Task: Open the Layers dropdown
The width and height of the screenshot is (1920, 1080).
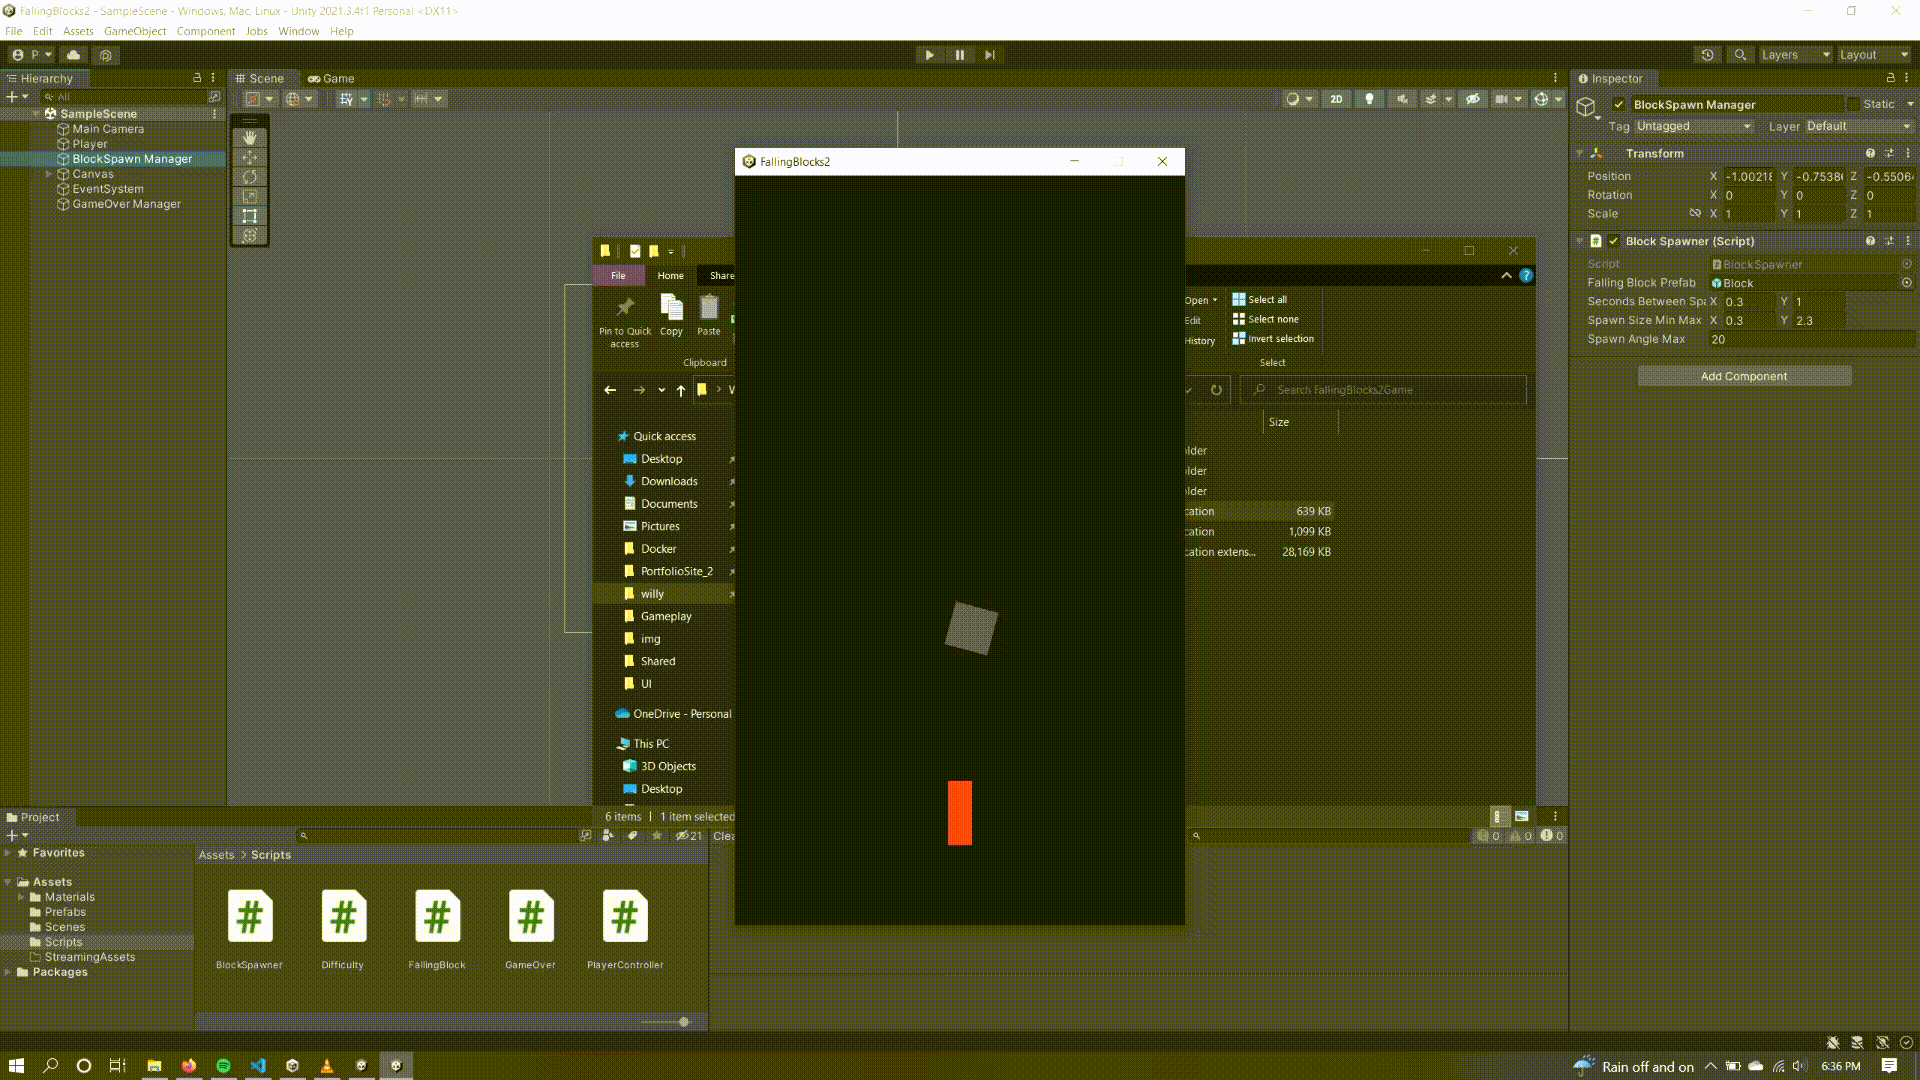Action: point(1795,55)
